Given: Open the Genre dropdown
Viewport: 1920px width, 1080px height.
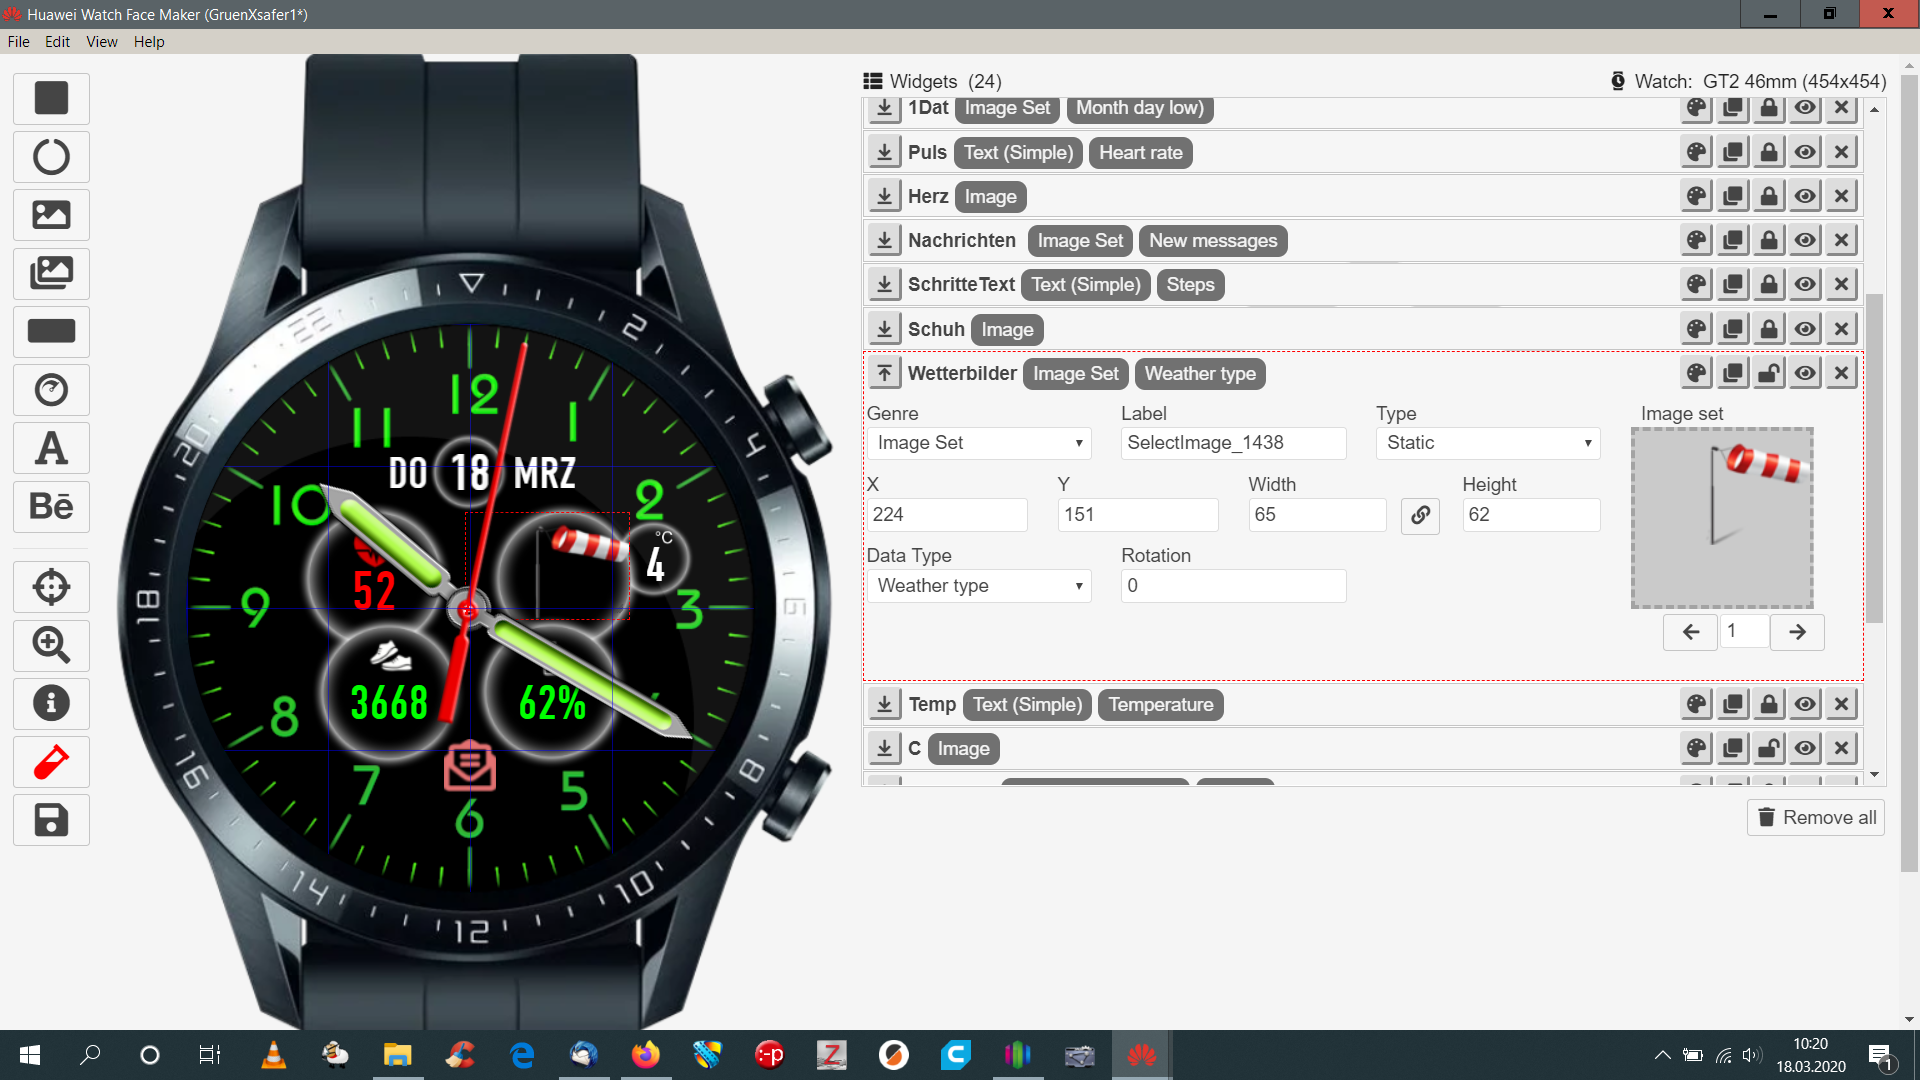Looking at the screenshot, I should [979, 443].
